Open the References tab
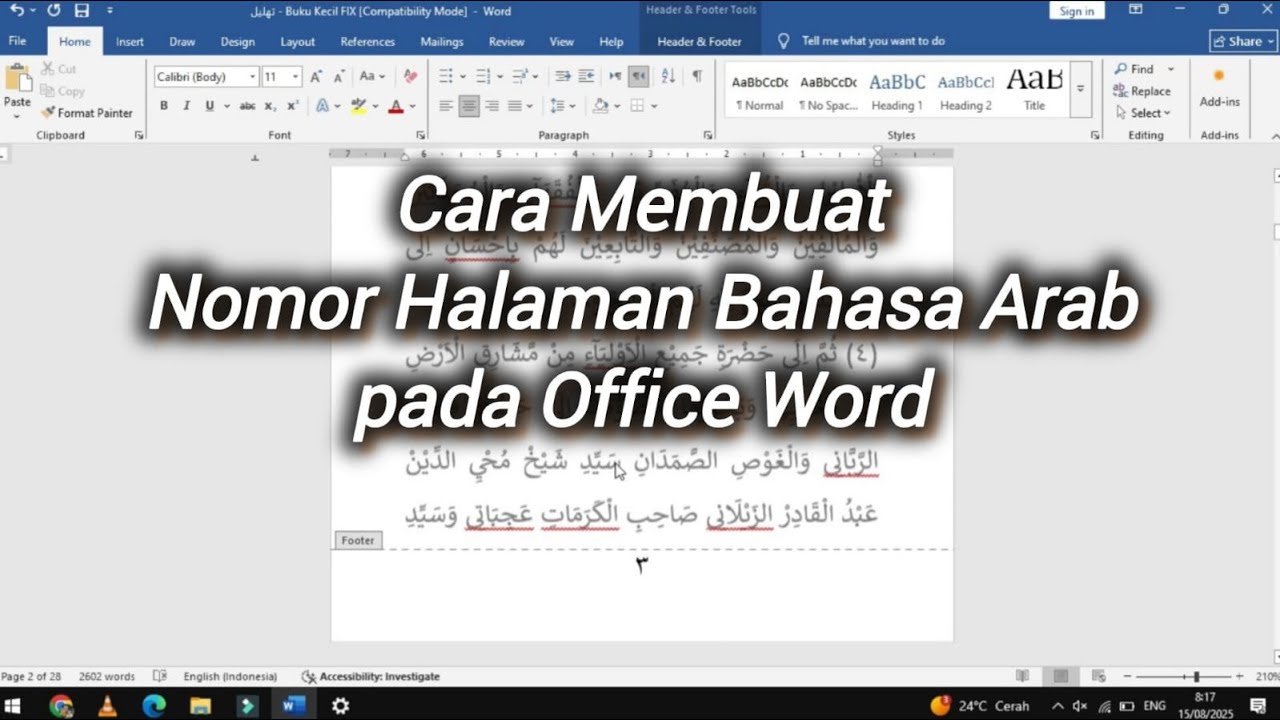 [368, 42]
